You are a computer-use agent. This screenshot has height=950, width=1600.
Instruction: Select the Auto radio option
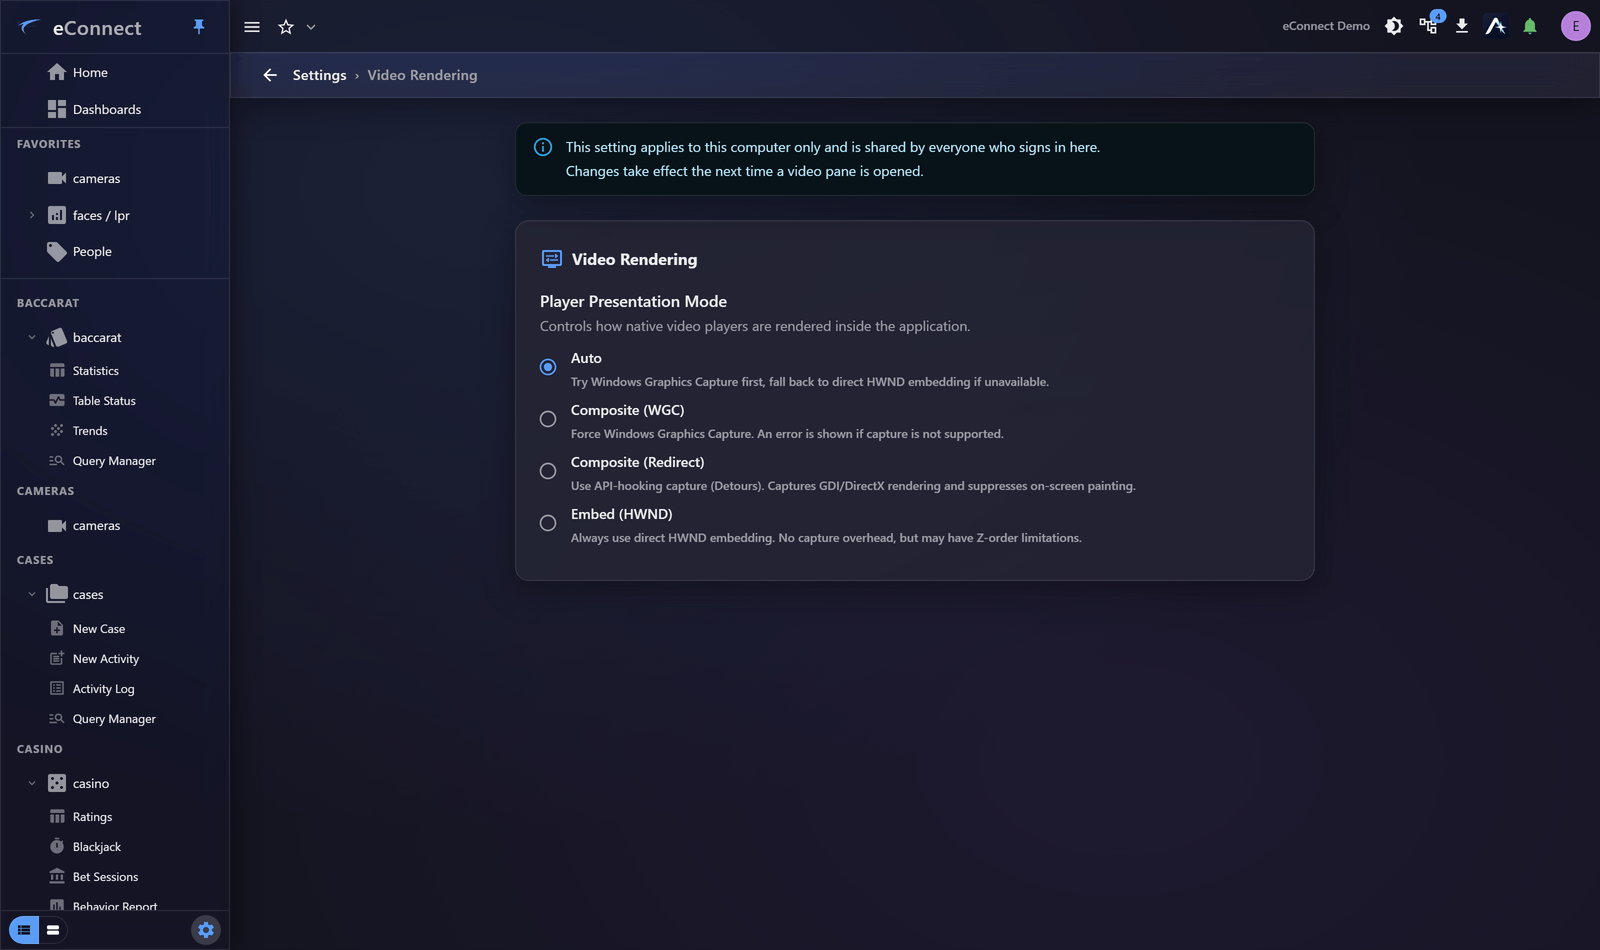click(x=548, y=367)
